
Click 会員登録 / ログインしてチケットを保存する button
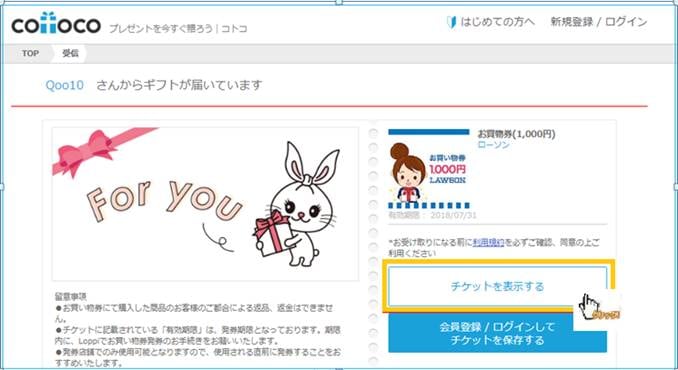coord(497,333)
